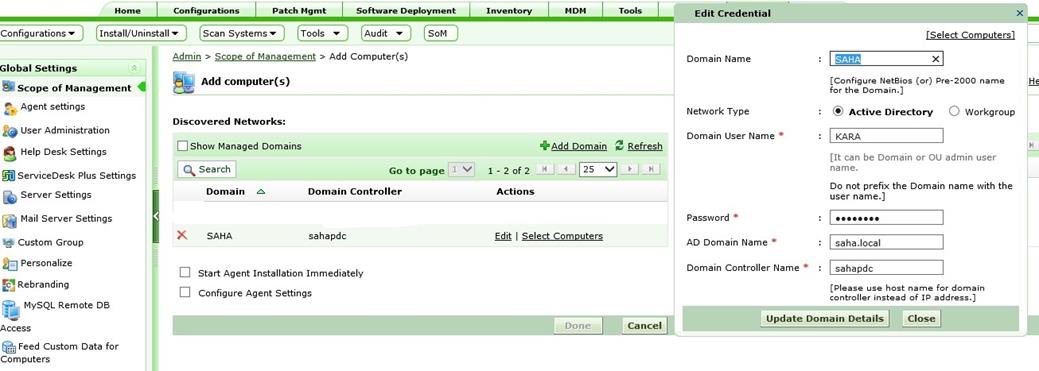1039x371 pixels.
Task: Click the Domain User Name field
Action: pyautogui.click(x=887, y=136)
